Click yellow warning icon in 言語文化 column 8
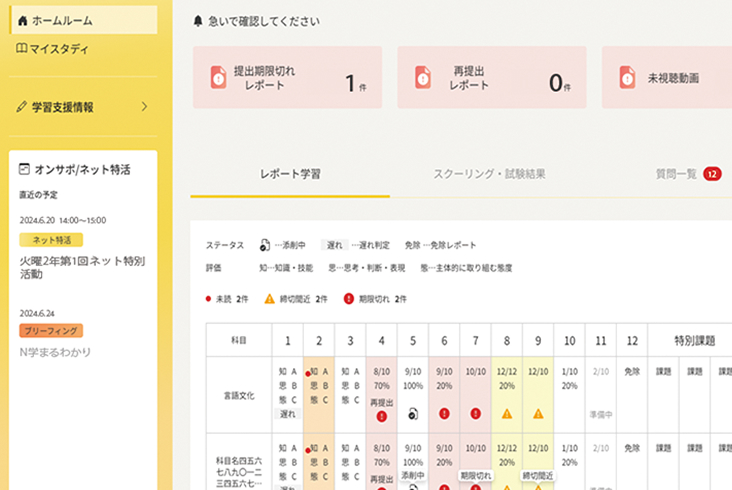The height and width of the screenshot is (490, 732). (507, 412)
